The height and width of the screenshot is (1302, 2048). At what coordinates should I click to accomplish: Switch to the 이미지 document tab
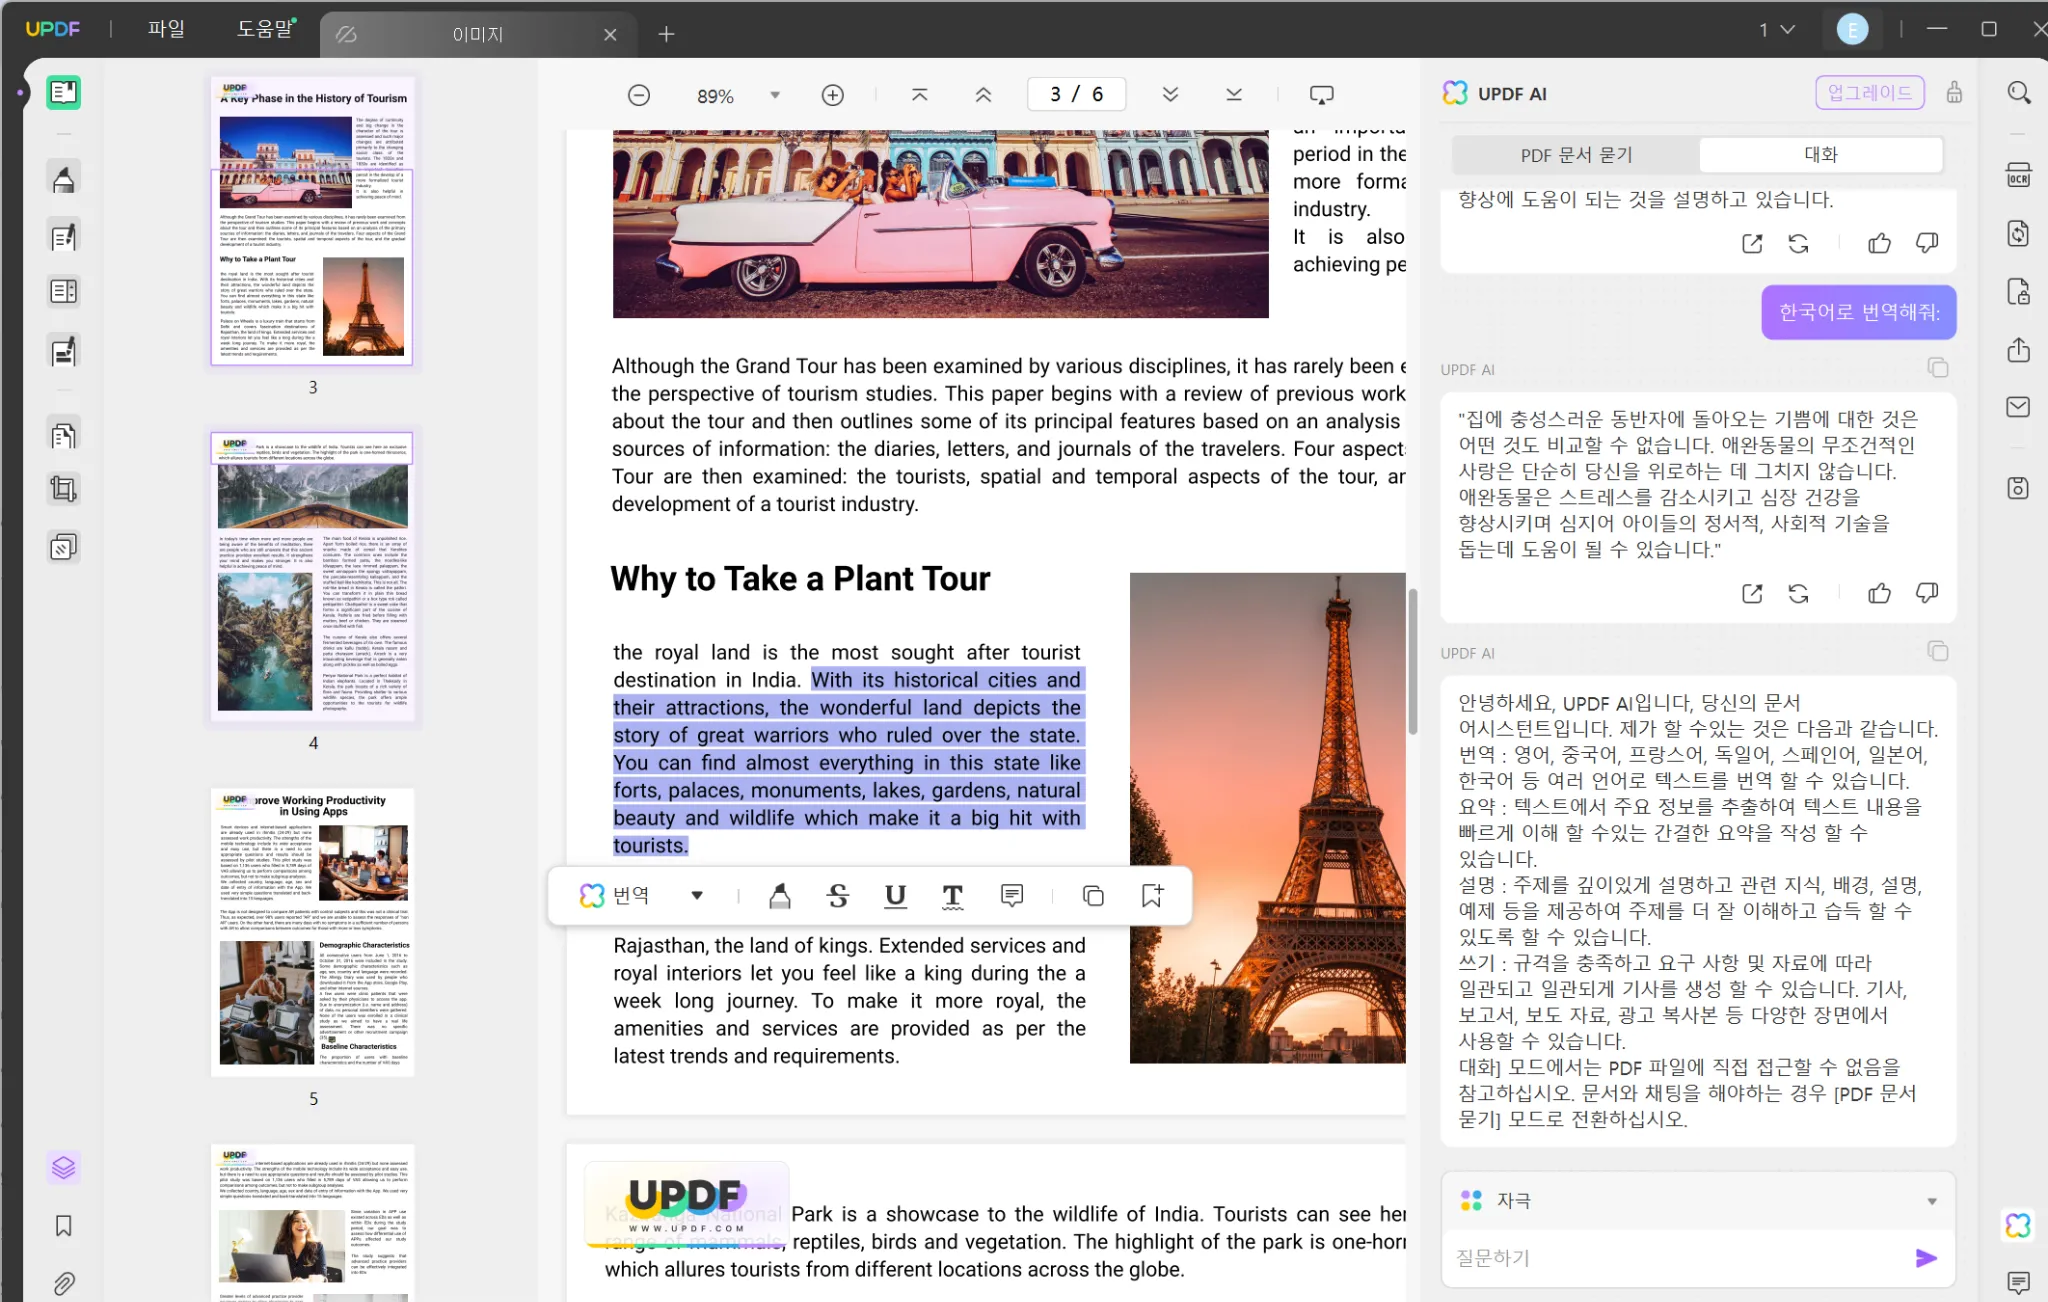(477, 34)
